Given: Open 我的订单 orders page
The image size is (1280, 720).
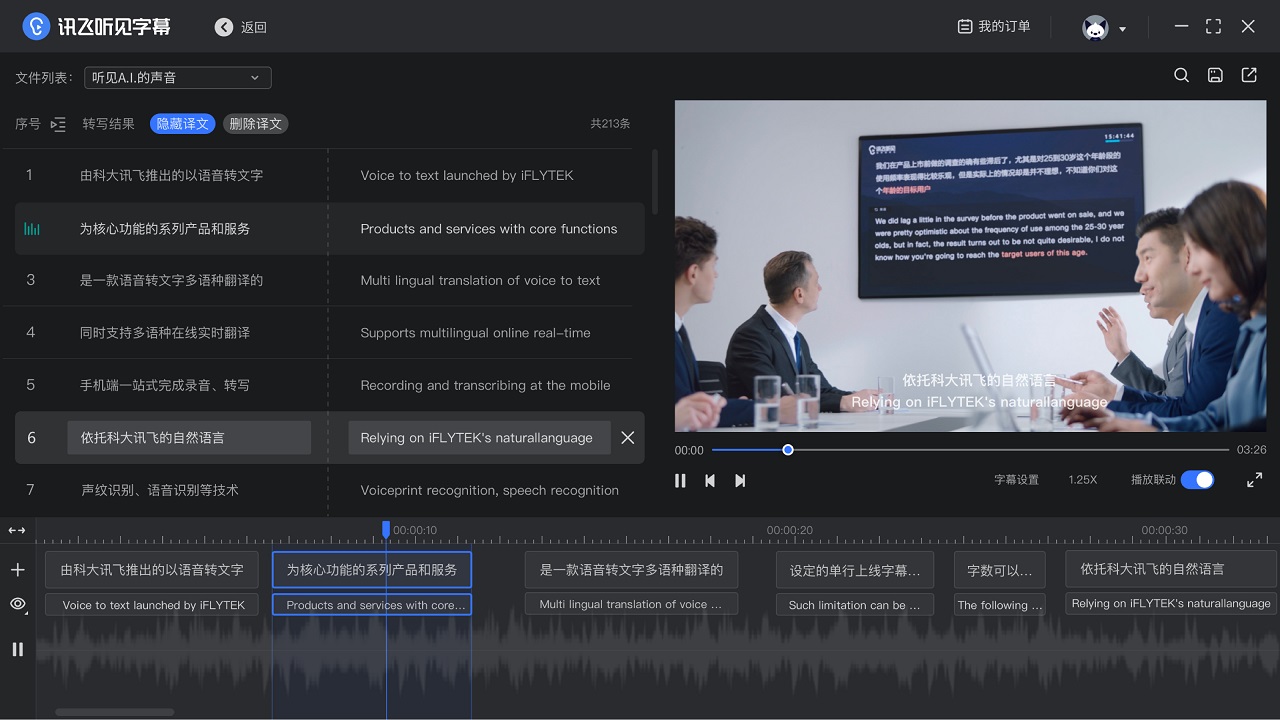Looking at the screenshot, I should [x=993, y=27].
